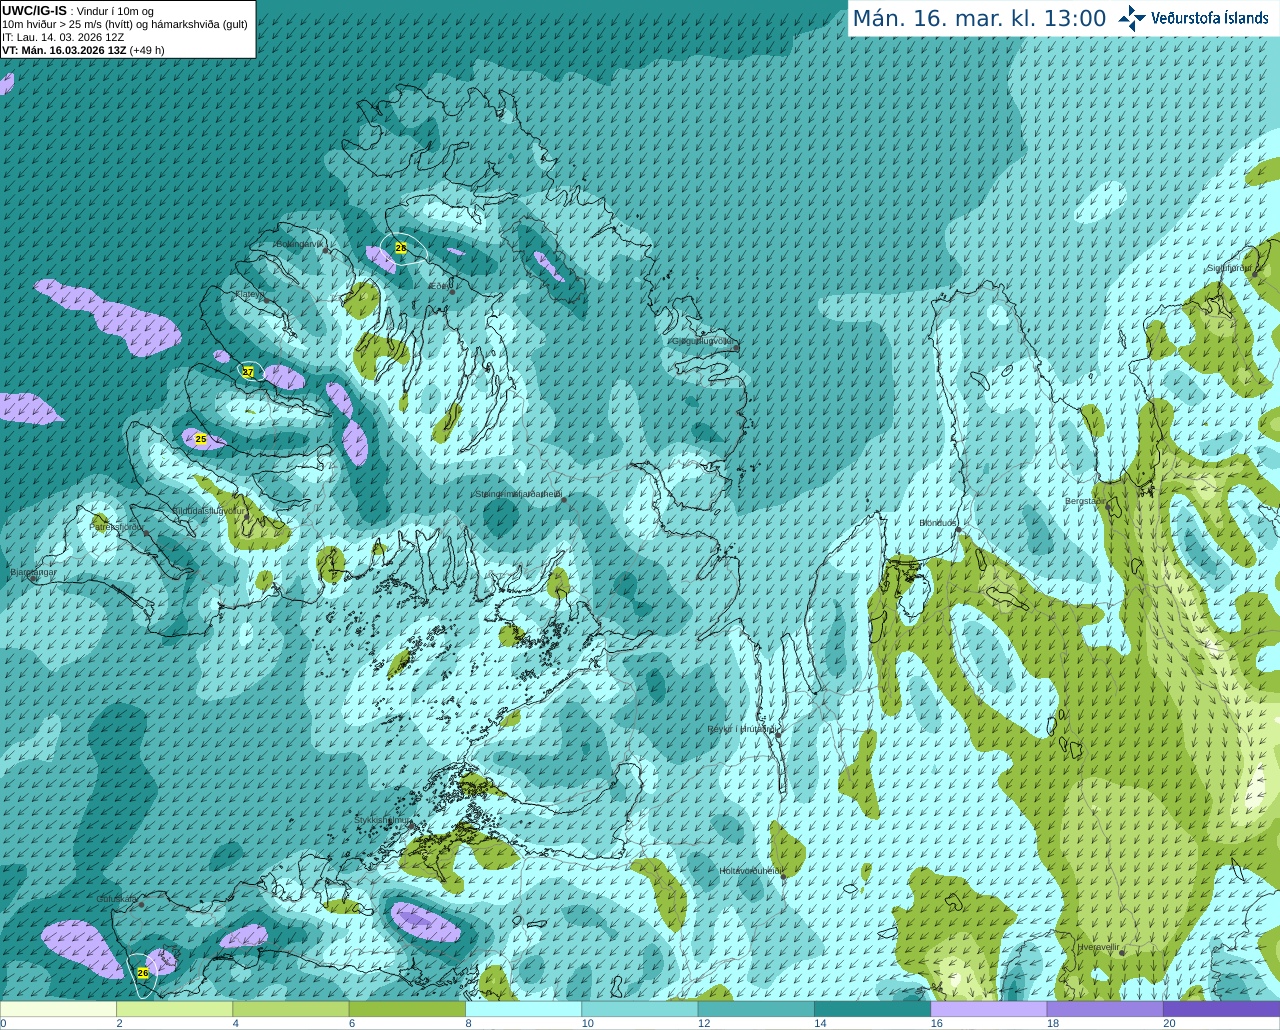This screenshot has width=1280, height=1030.
Task: Click the Blönduós station label
Action: coord(938,523)
